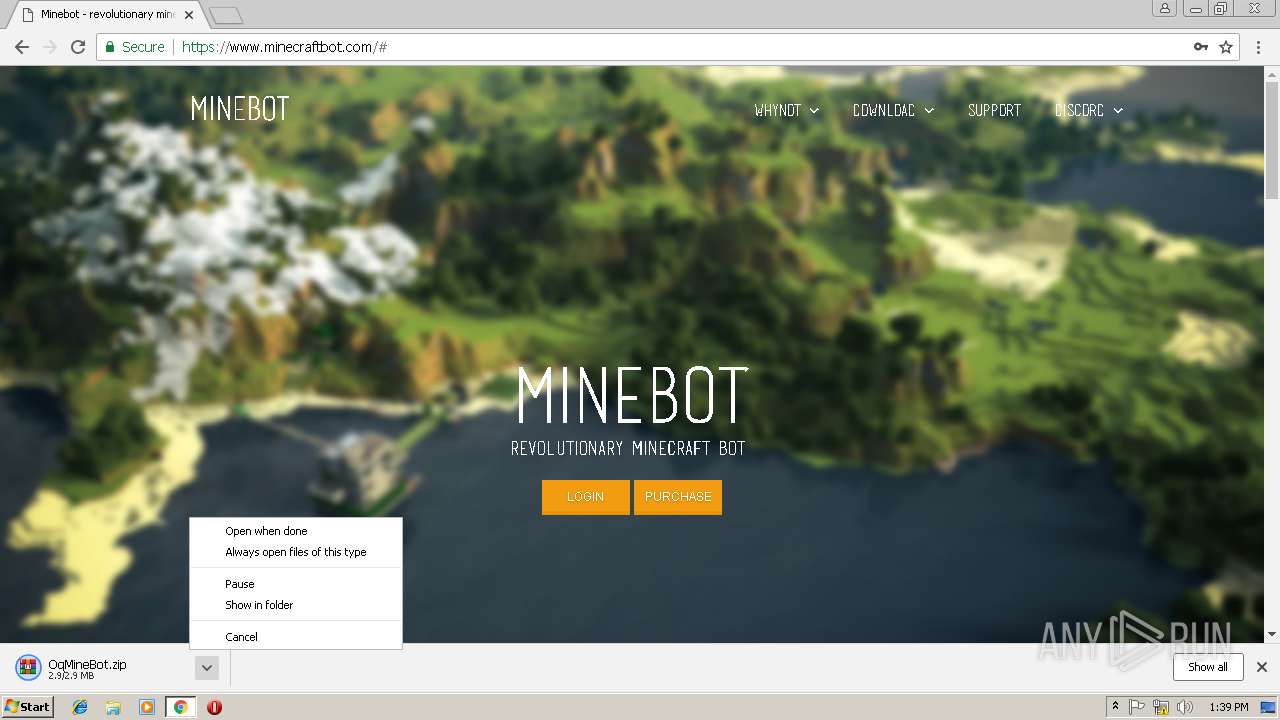Toggle the download item options arrow
1280x720 pixels.
tap(206, 668)
